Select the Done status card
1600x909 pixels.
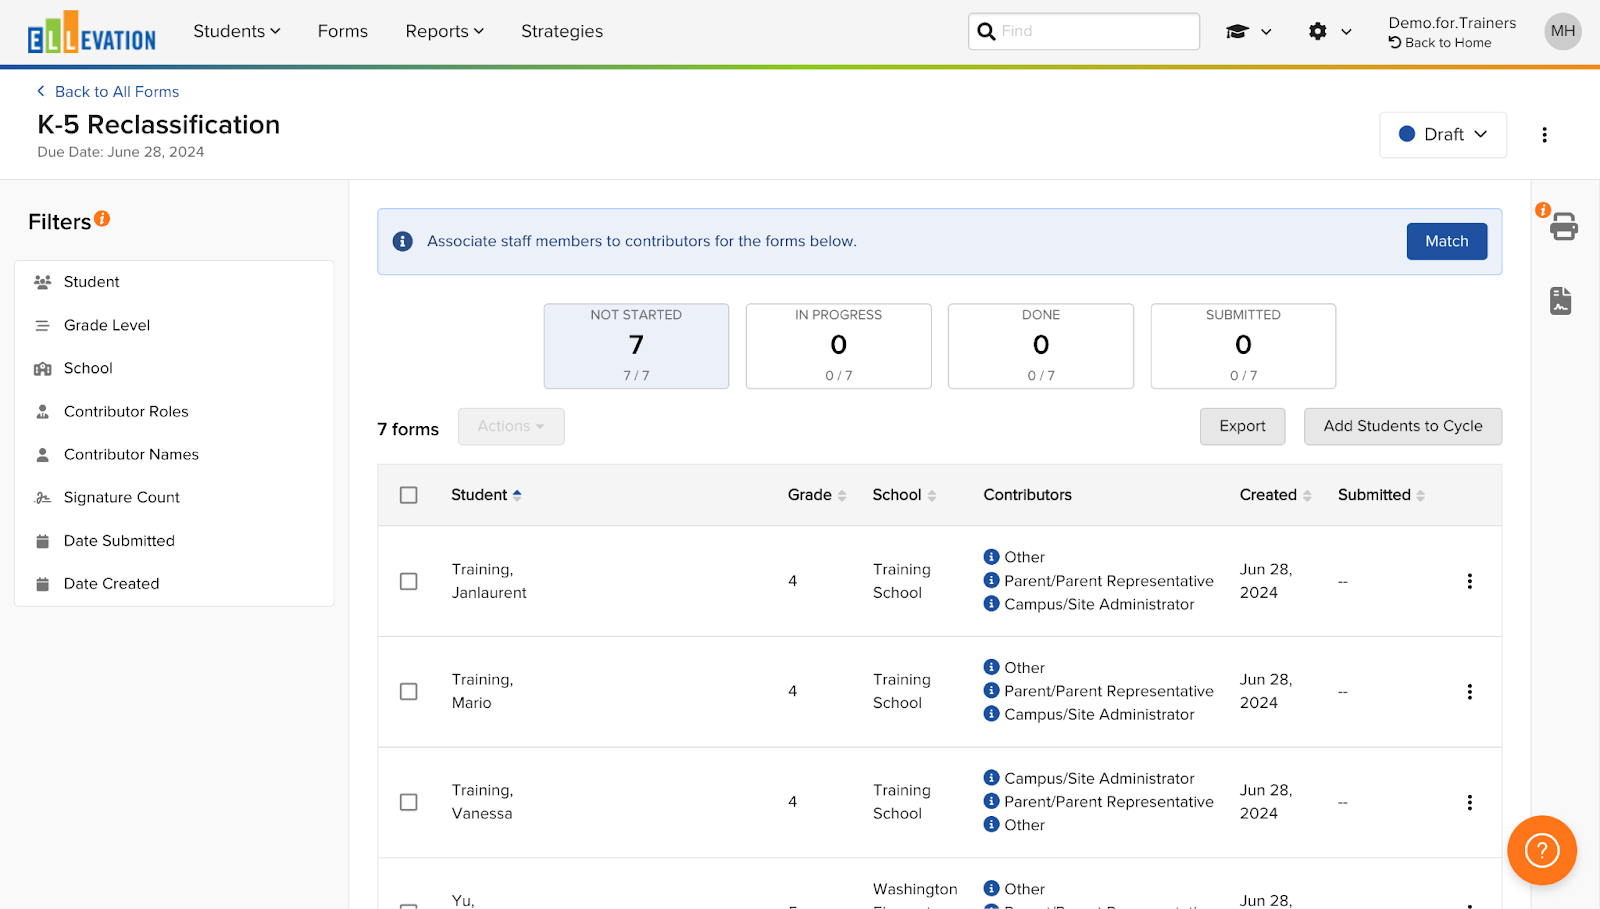[x=1041, y=346]
